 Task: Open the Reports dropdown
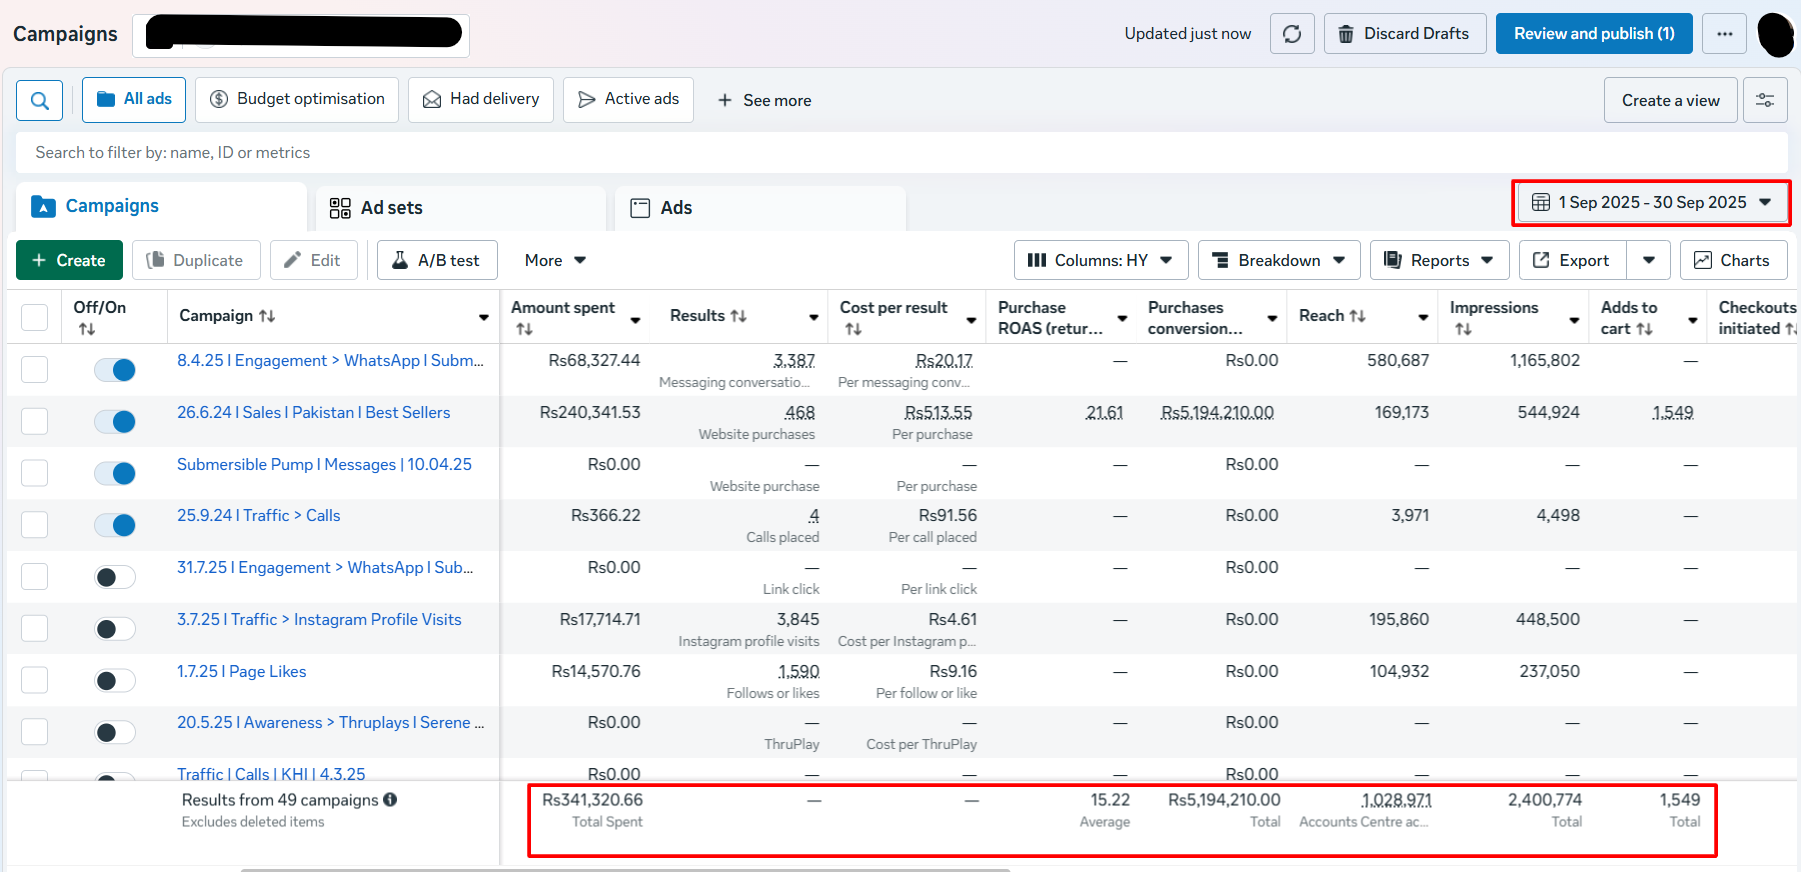[1440, 261]
